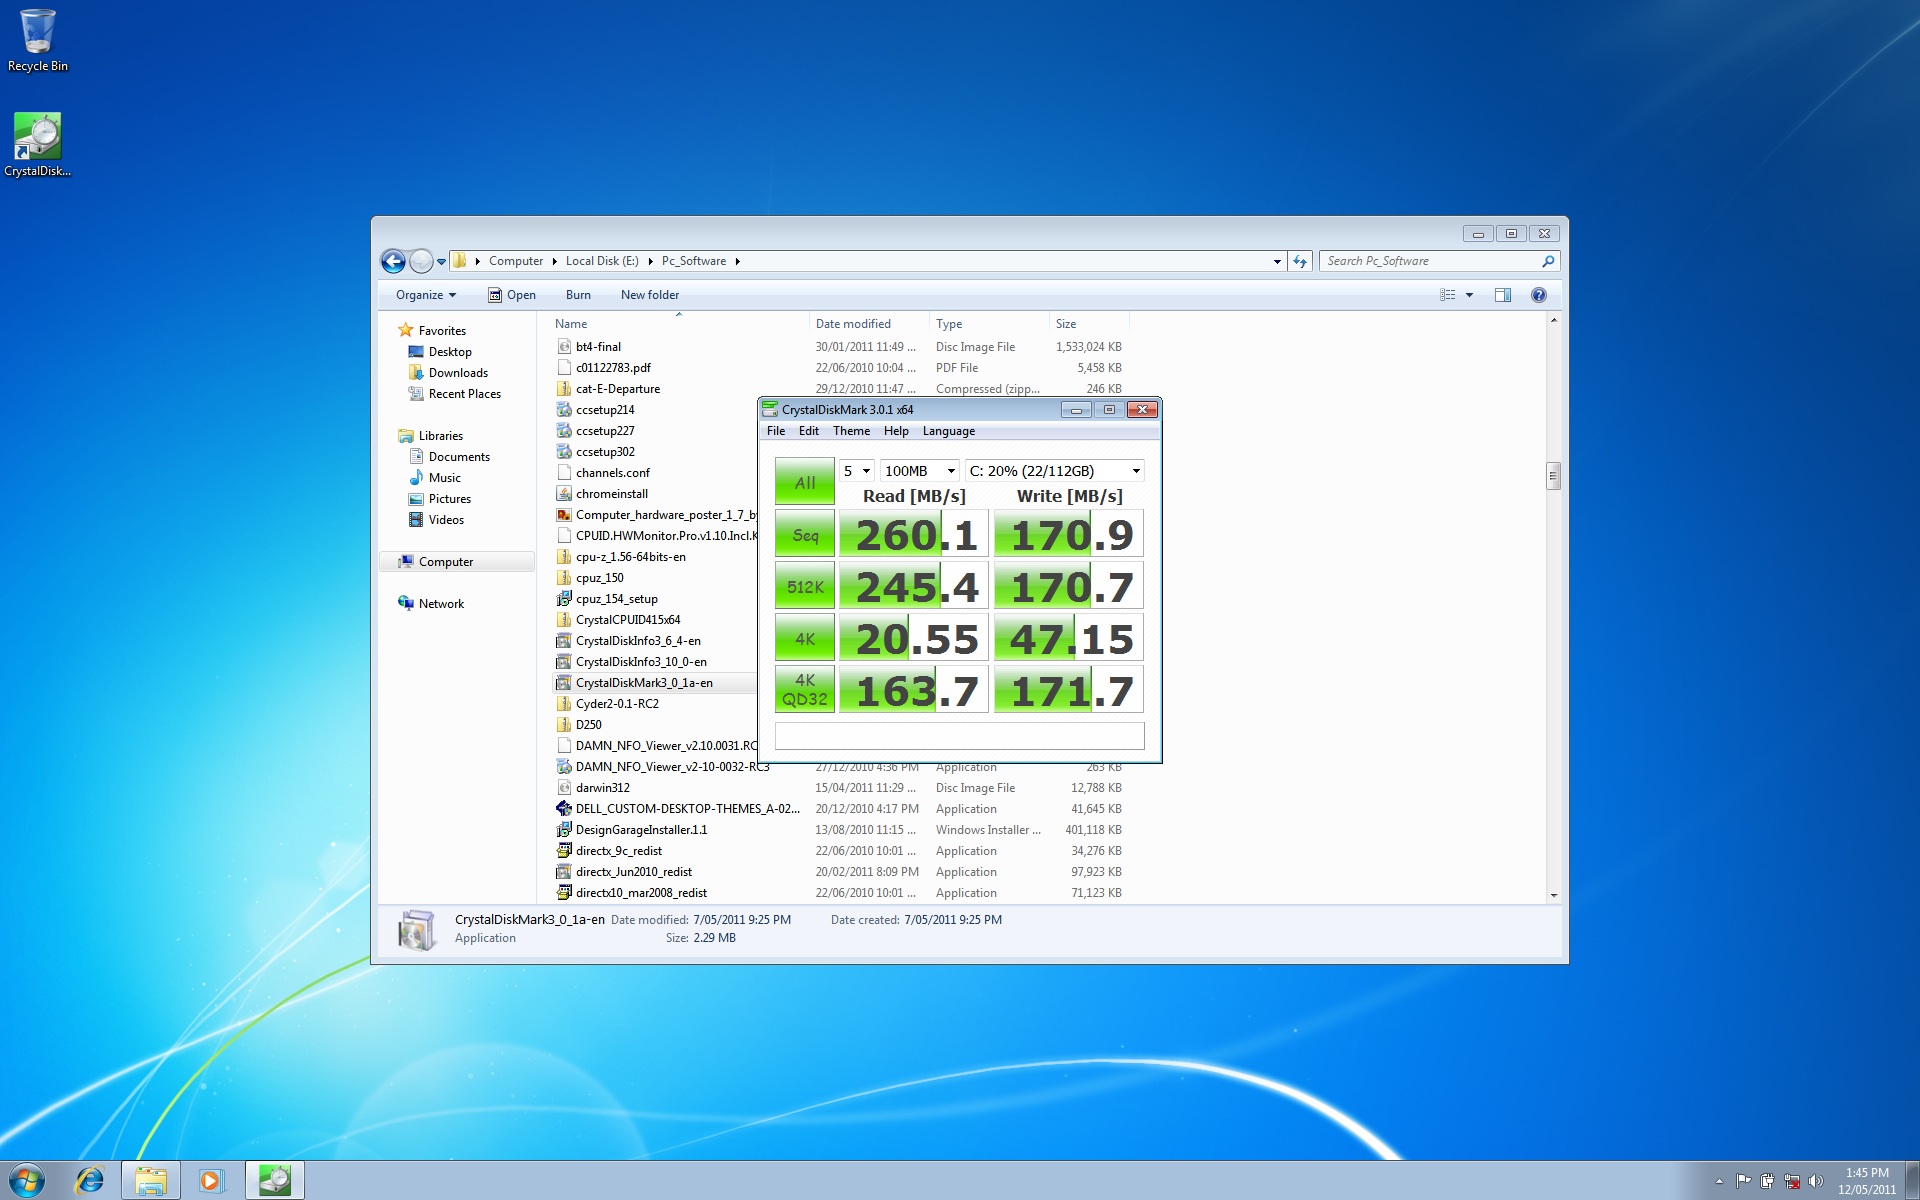Open Explorer help icon
The image size is (1920, 1200).
(1539, 295)
